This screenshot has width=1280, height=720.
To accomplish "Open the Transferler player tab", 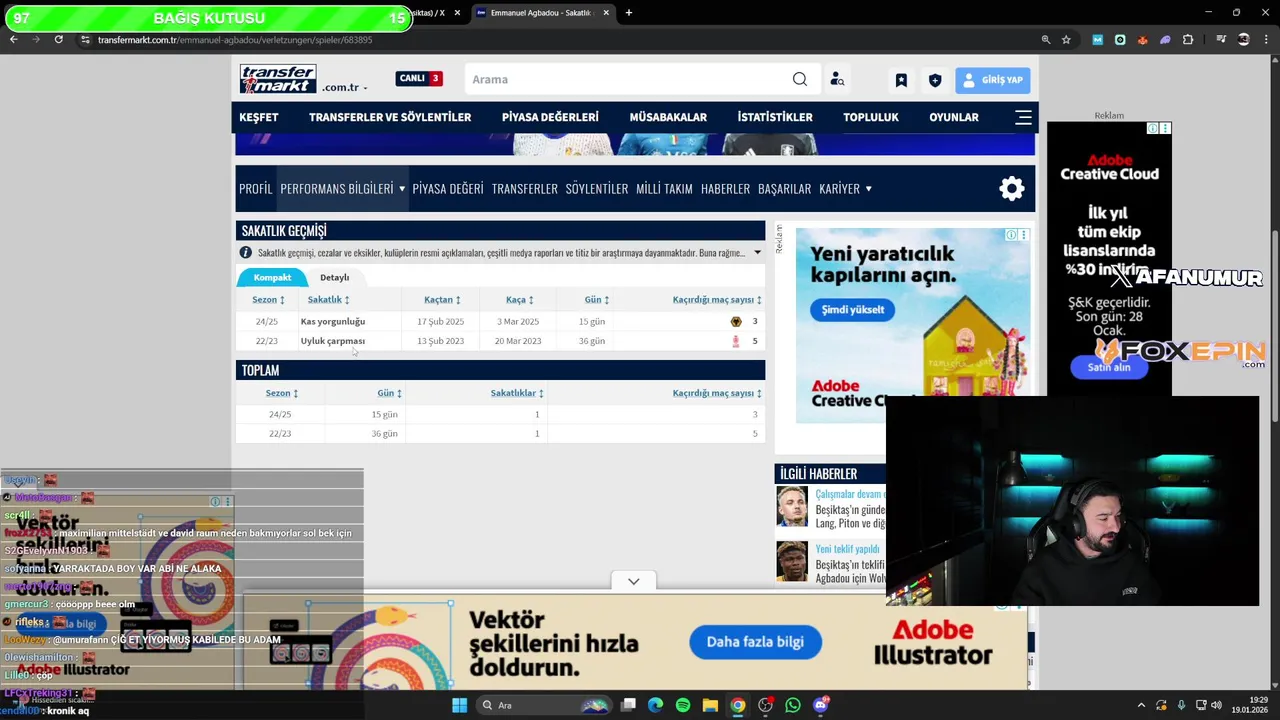I will 524,188.
